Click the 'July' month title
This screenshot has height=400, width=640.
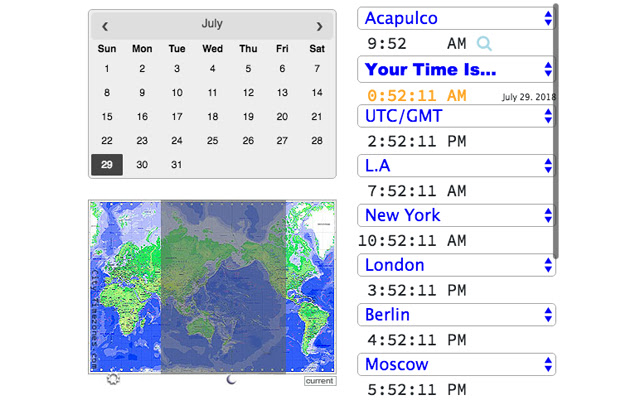click(212, 24)
